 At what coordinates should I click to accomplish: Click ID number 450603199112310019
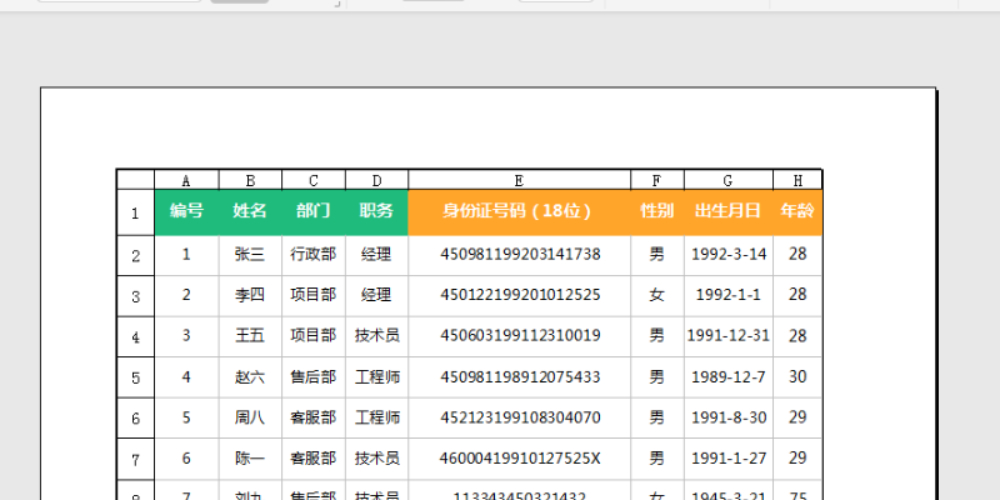(520, 336)
